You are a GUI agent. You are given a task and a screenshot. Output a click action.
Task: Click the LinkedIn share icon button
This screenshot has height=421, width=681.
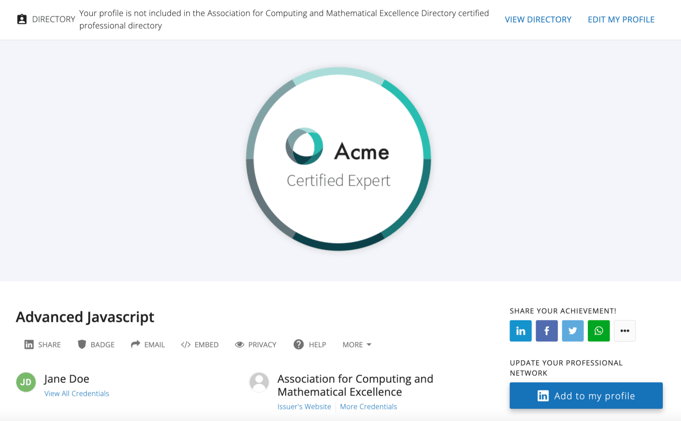point(520,331)
